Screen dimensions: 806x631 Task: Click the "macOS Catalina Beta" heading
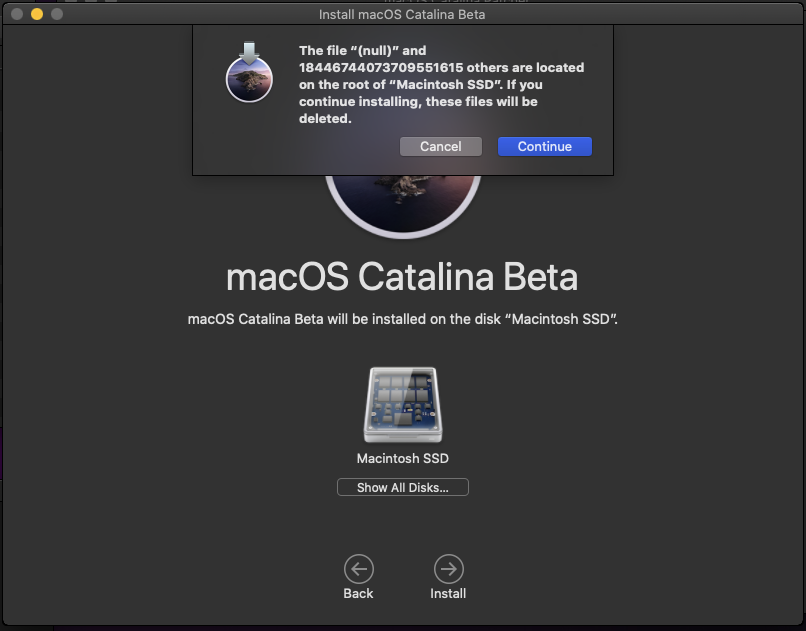click(x=402, y=277)
